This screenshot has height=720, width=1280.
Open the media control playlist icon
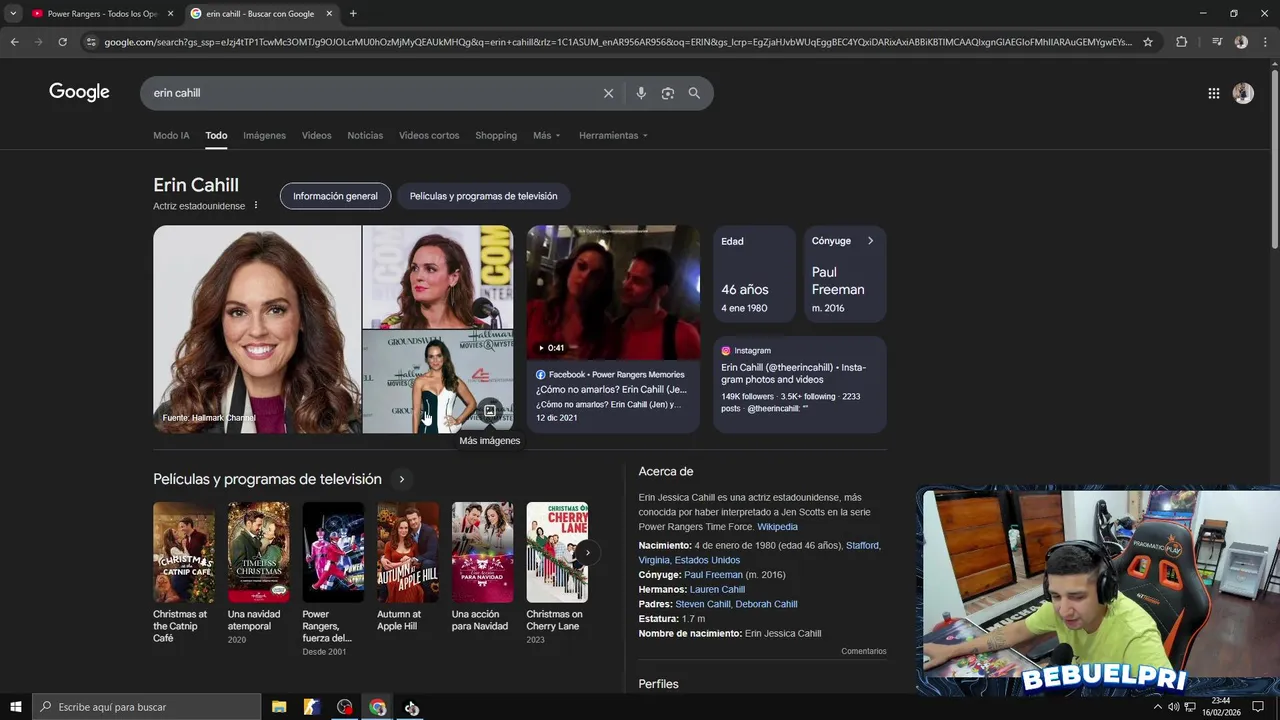tap(1216, 42)
